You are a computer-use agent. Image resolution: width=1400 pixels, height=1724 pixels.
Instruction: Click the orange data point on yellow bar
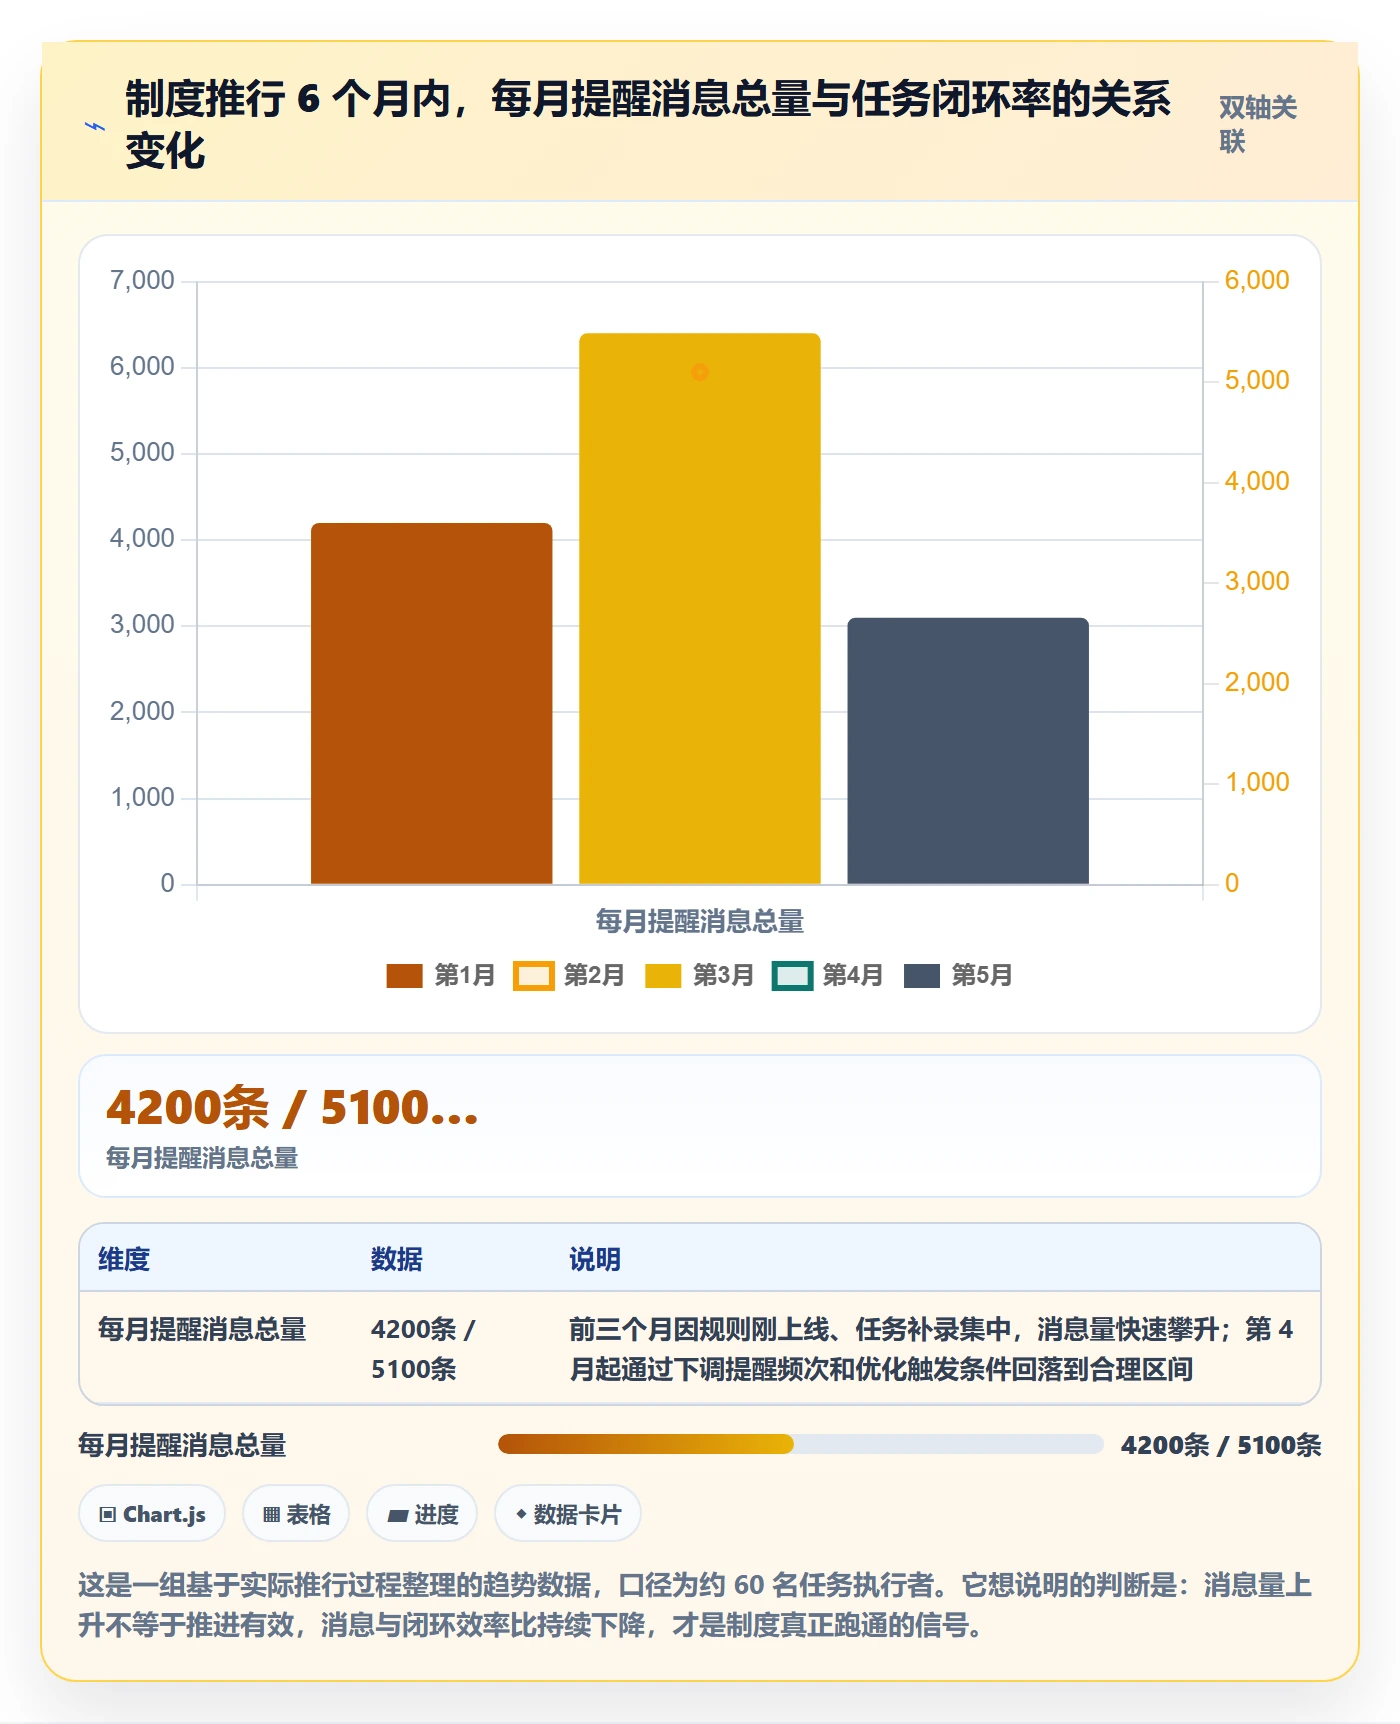700,372
